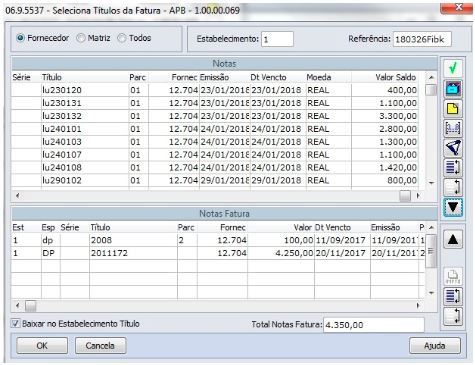The width and height of the screenshot is (475, 365).
Task: Select note row lu230120
Action: (215, 90)
